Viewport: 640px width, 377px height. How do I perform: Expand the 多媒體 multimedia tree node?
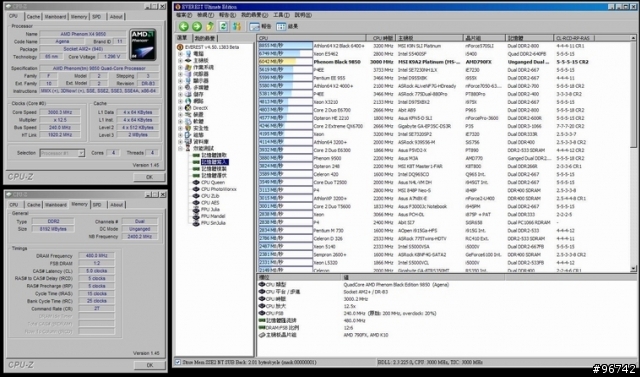180,88
